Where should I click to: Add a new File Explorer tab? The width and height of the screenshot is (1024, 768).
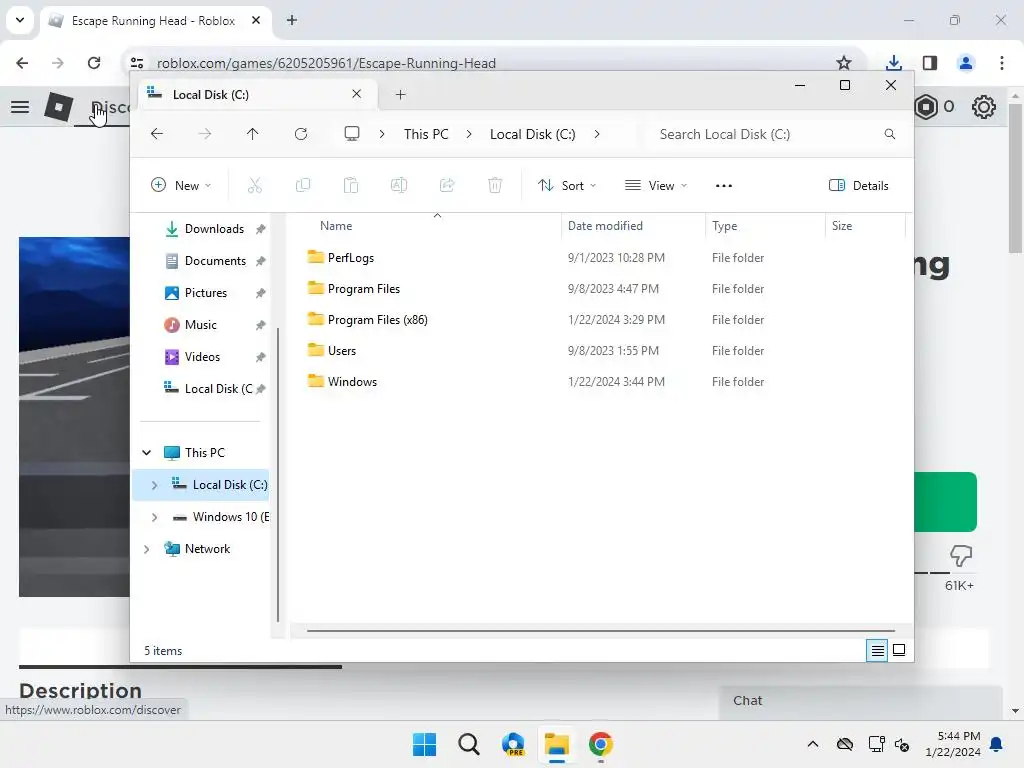400,95
